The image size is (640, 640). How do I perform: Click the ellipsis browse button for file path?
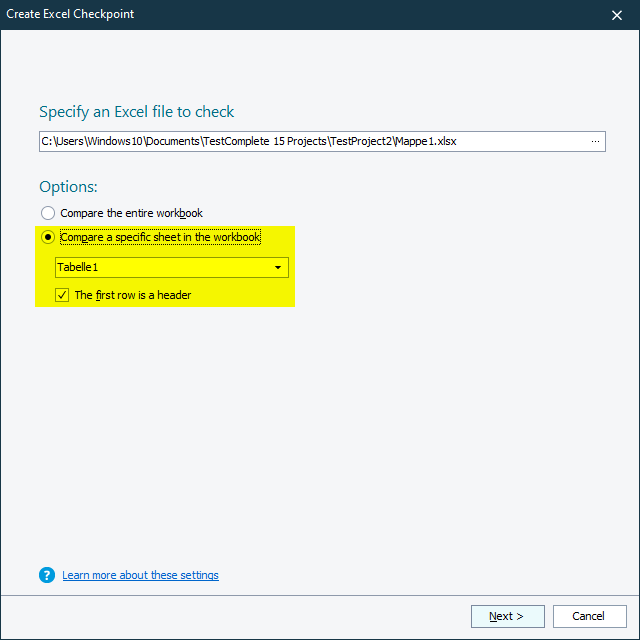pyautogui.click(x=596, y=141)
